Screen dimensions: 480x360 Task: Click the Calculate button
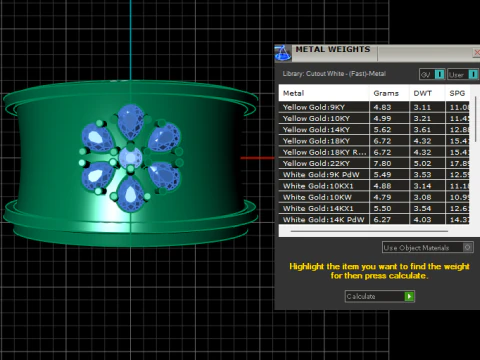click(380, 296)
